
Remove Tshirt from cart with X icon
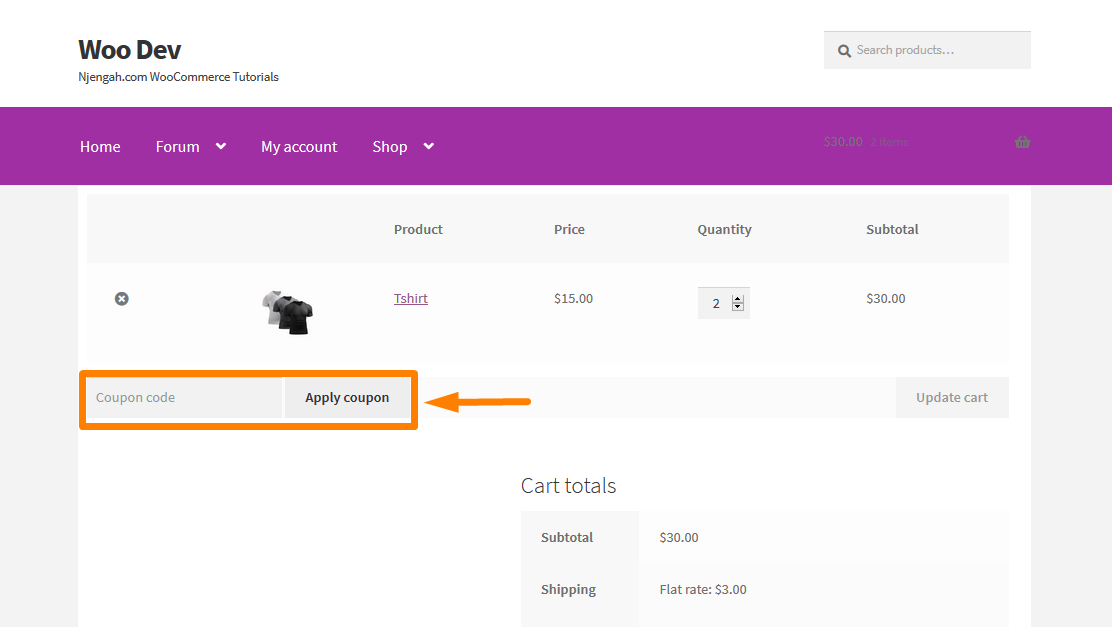pyautogui.click(x=122, y=299)
